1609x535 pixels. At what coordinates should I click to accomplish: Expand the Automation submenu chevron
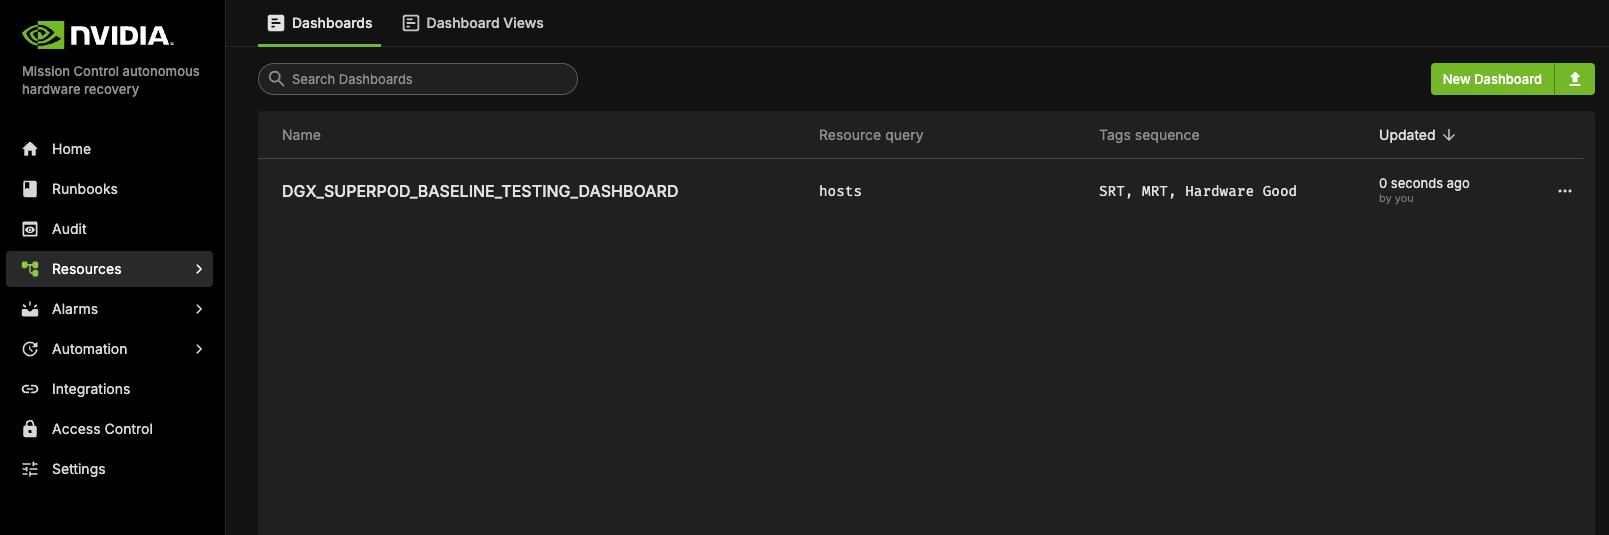point(199,349)
